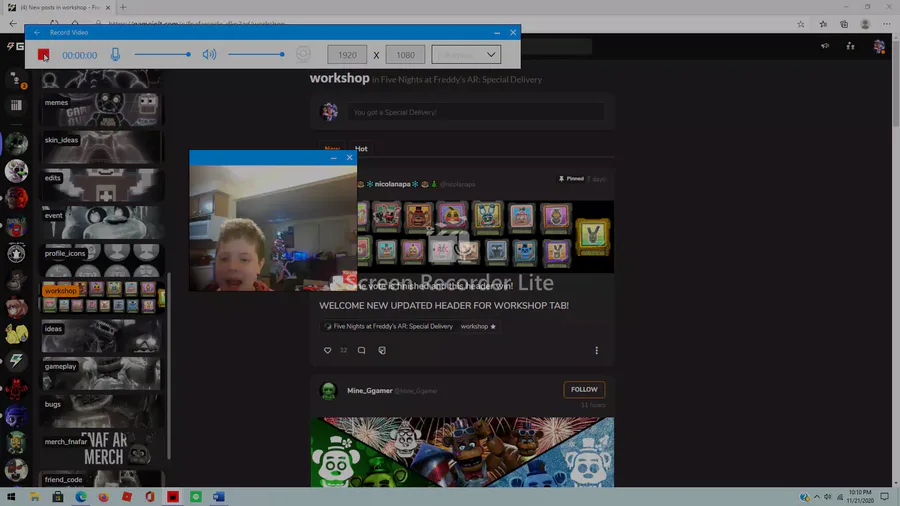900x506 pixels.
Task: Open the pinned post's three-dot menu
Action: point(596,350)
